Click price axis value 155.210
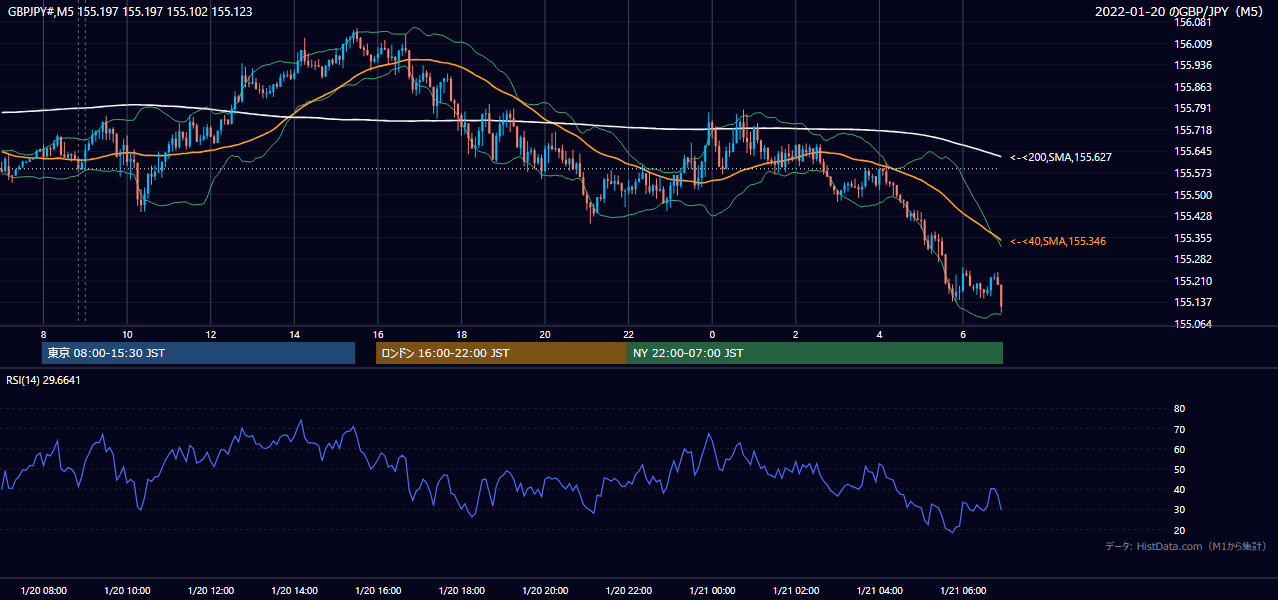Screen dimensions: 1278x600 point(1193,281)
